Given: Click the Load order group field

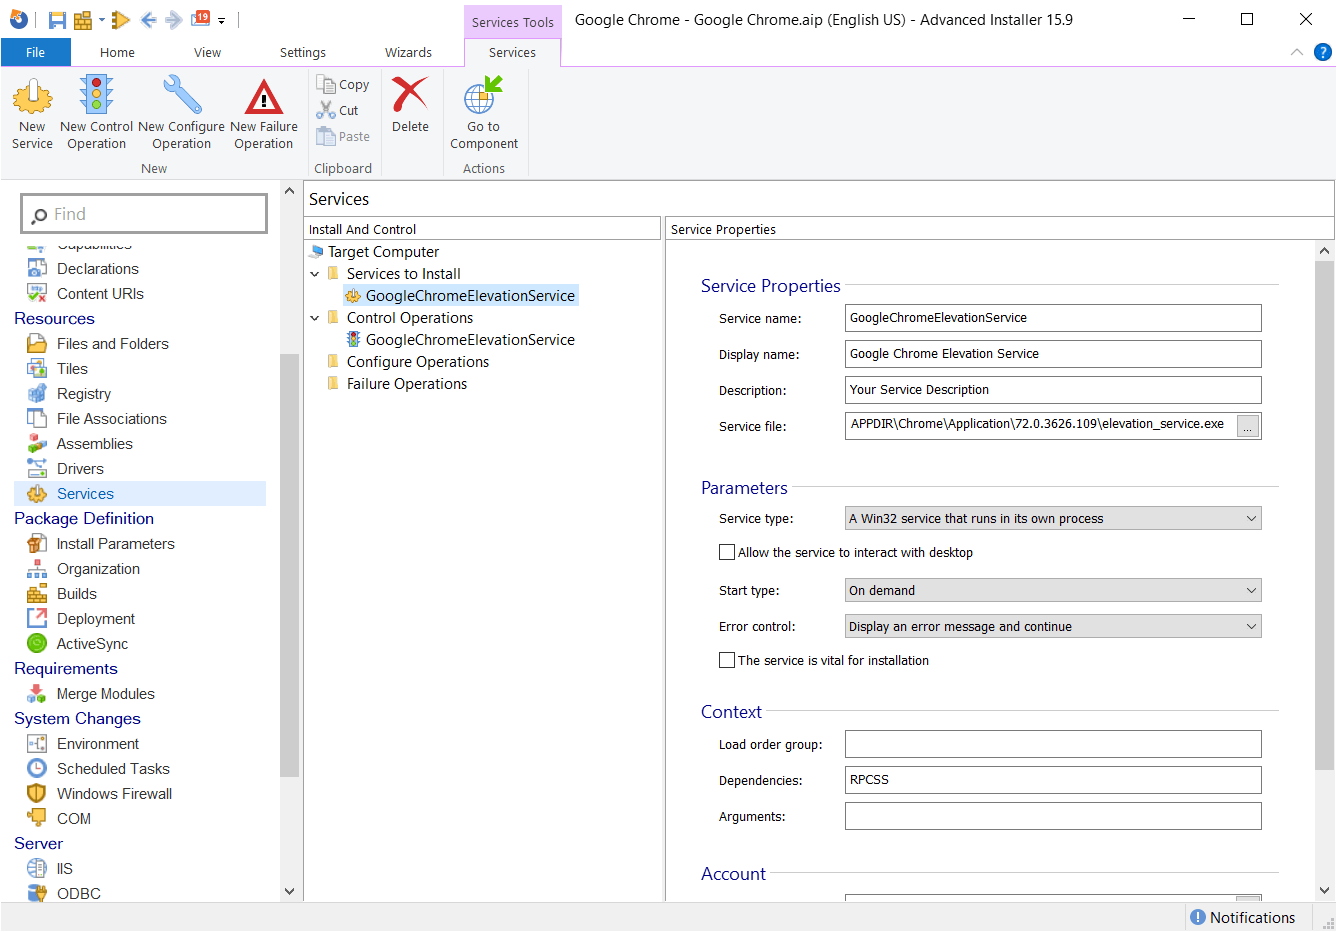Looking at the screenshot, I should [1053, 744].
